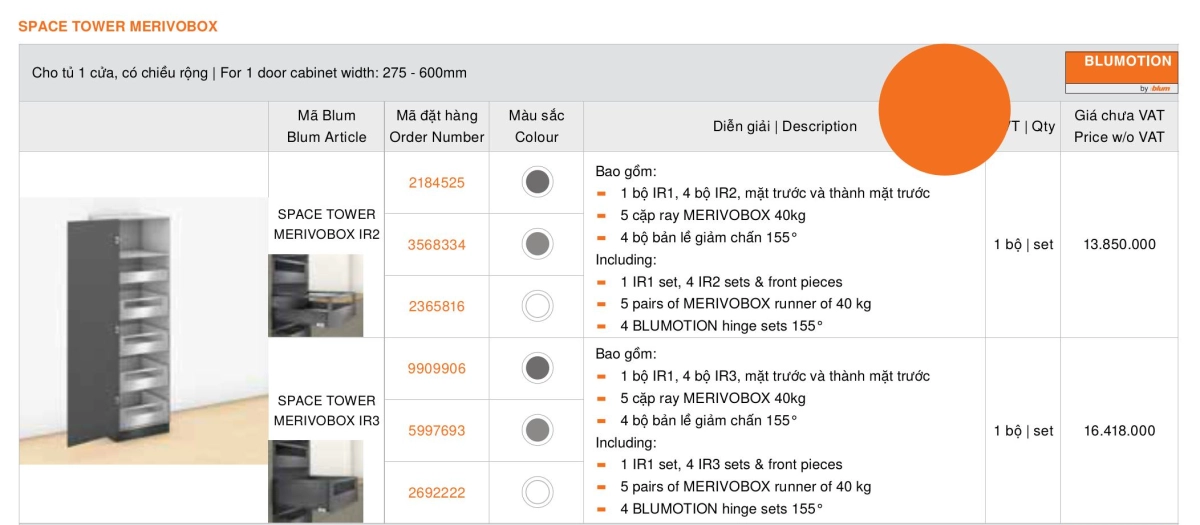Image resolution: width=1200 pixels, height=525 pixels.
Task: Click the tall Space Tower cabinet image
Action: 142,330
